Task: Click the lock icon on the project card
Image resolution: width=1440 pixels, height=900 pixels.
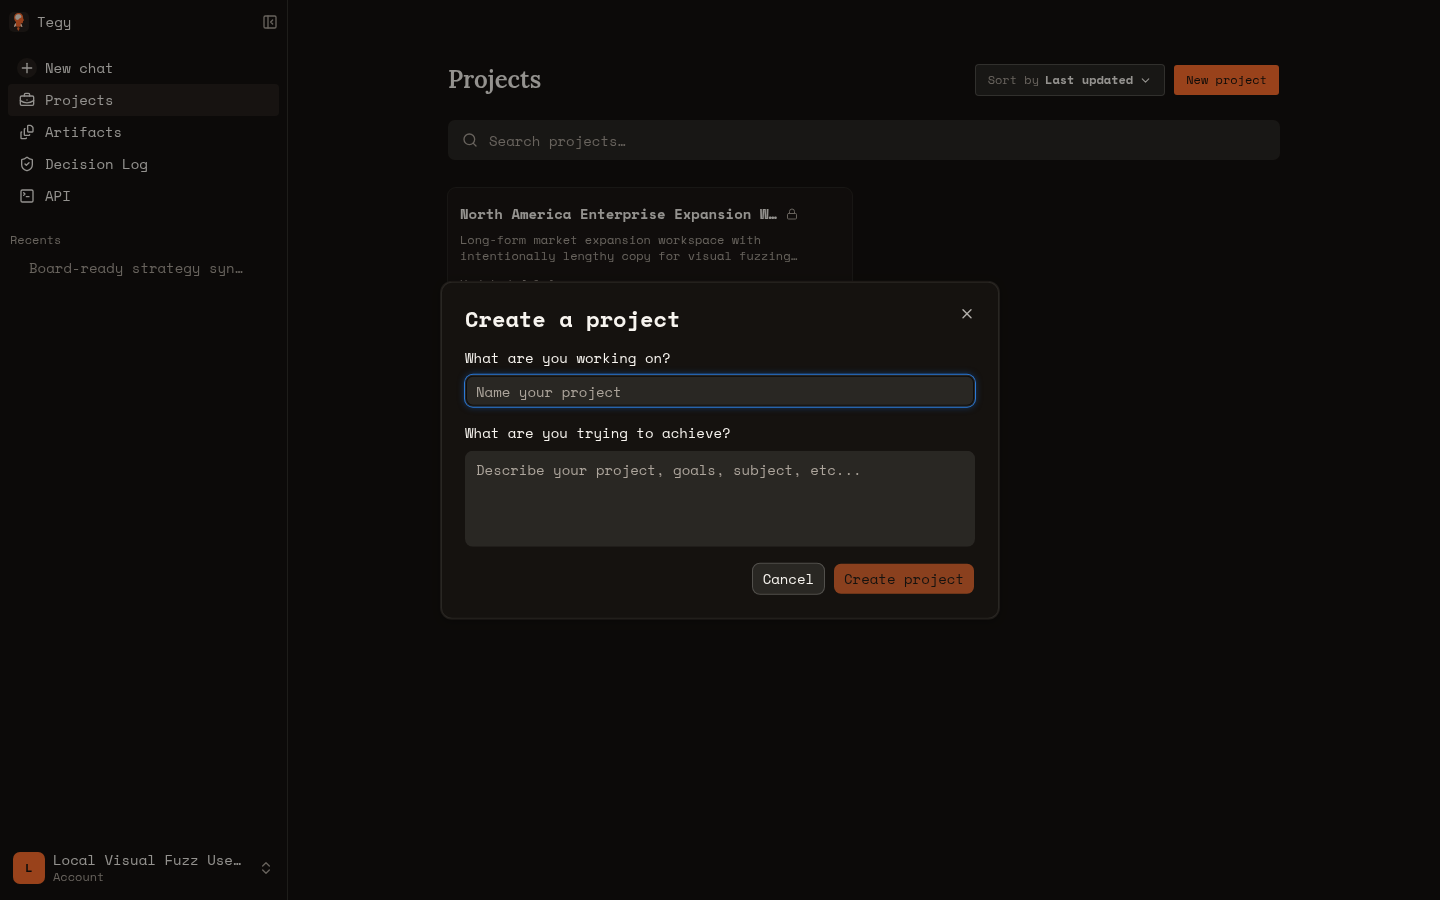Action: [x=792, y=214]
